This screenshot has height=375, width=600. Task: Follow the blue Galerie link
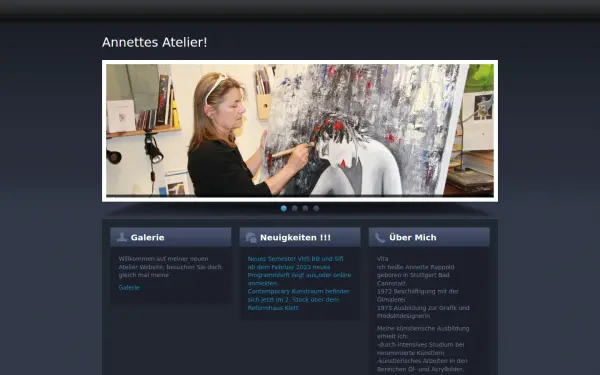(x=129, y=287)
